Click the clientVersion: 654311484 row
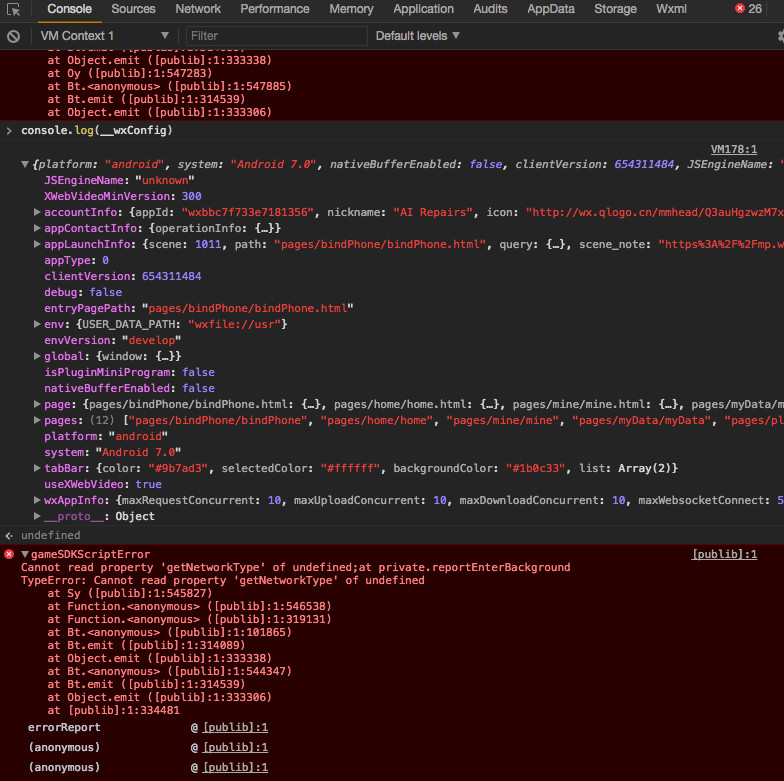Screen dimensions: 784x781 (x=122, y=276)
